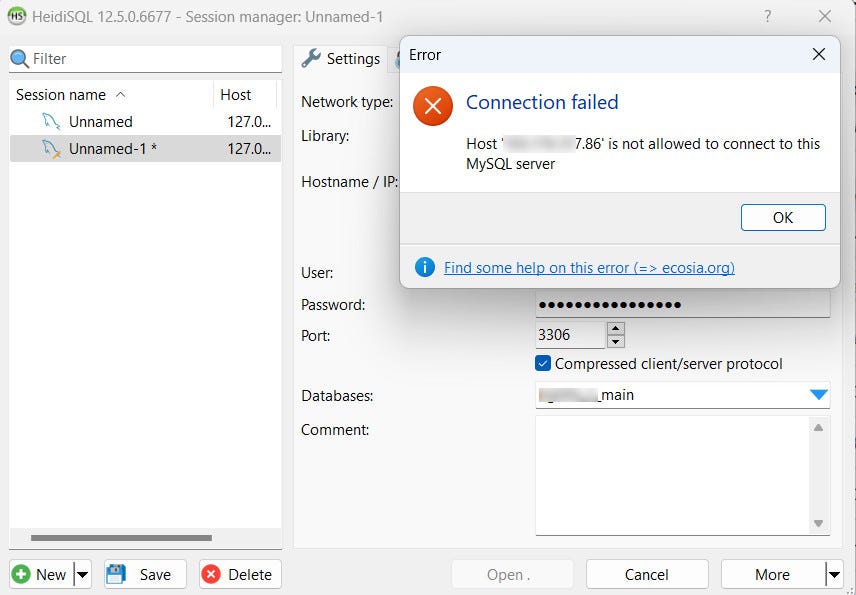Click the red error icon in the dialog

coord(433,106)
